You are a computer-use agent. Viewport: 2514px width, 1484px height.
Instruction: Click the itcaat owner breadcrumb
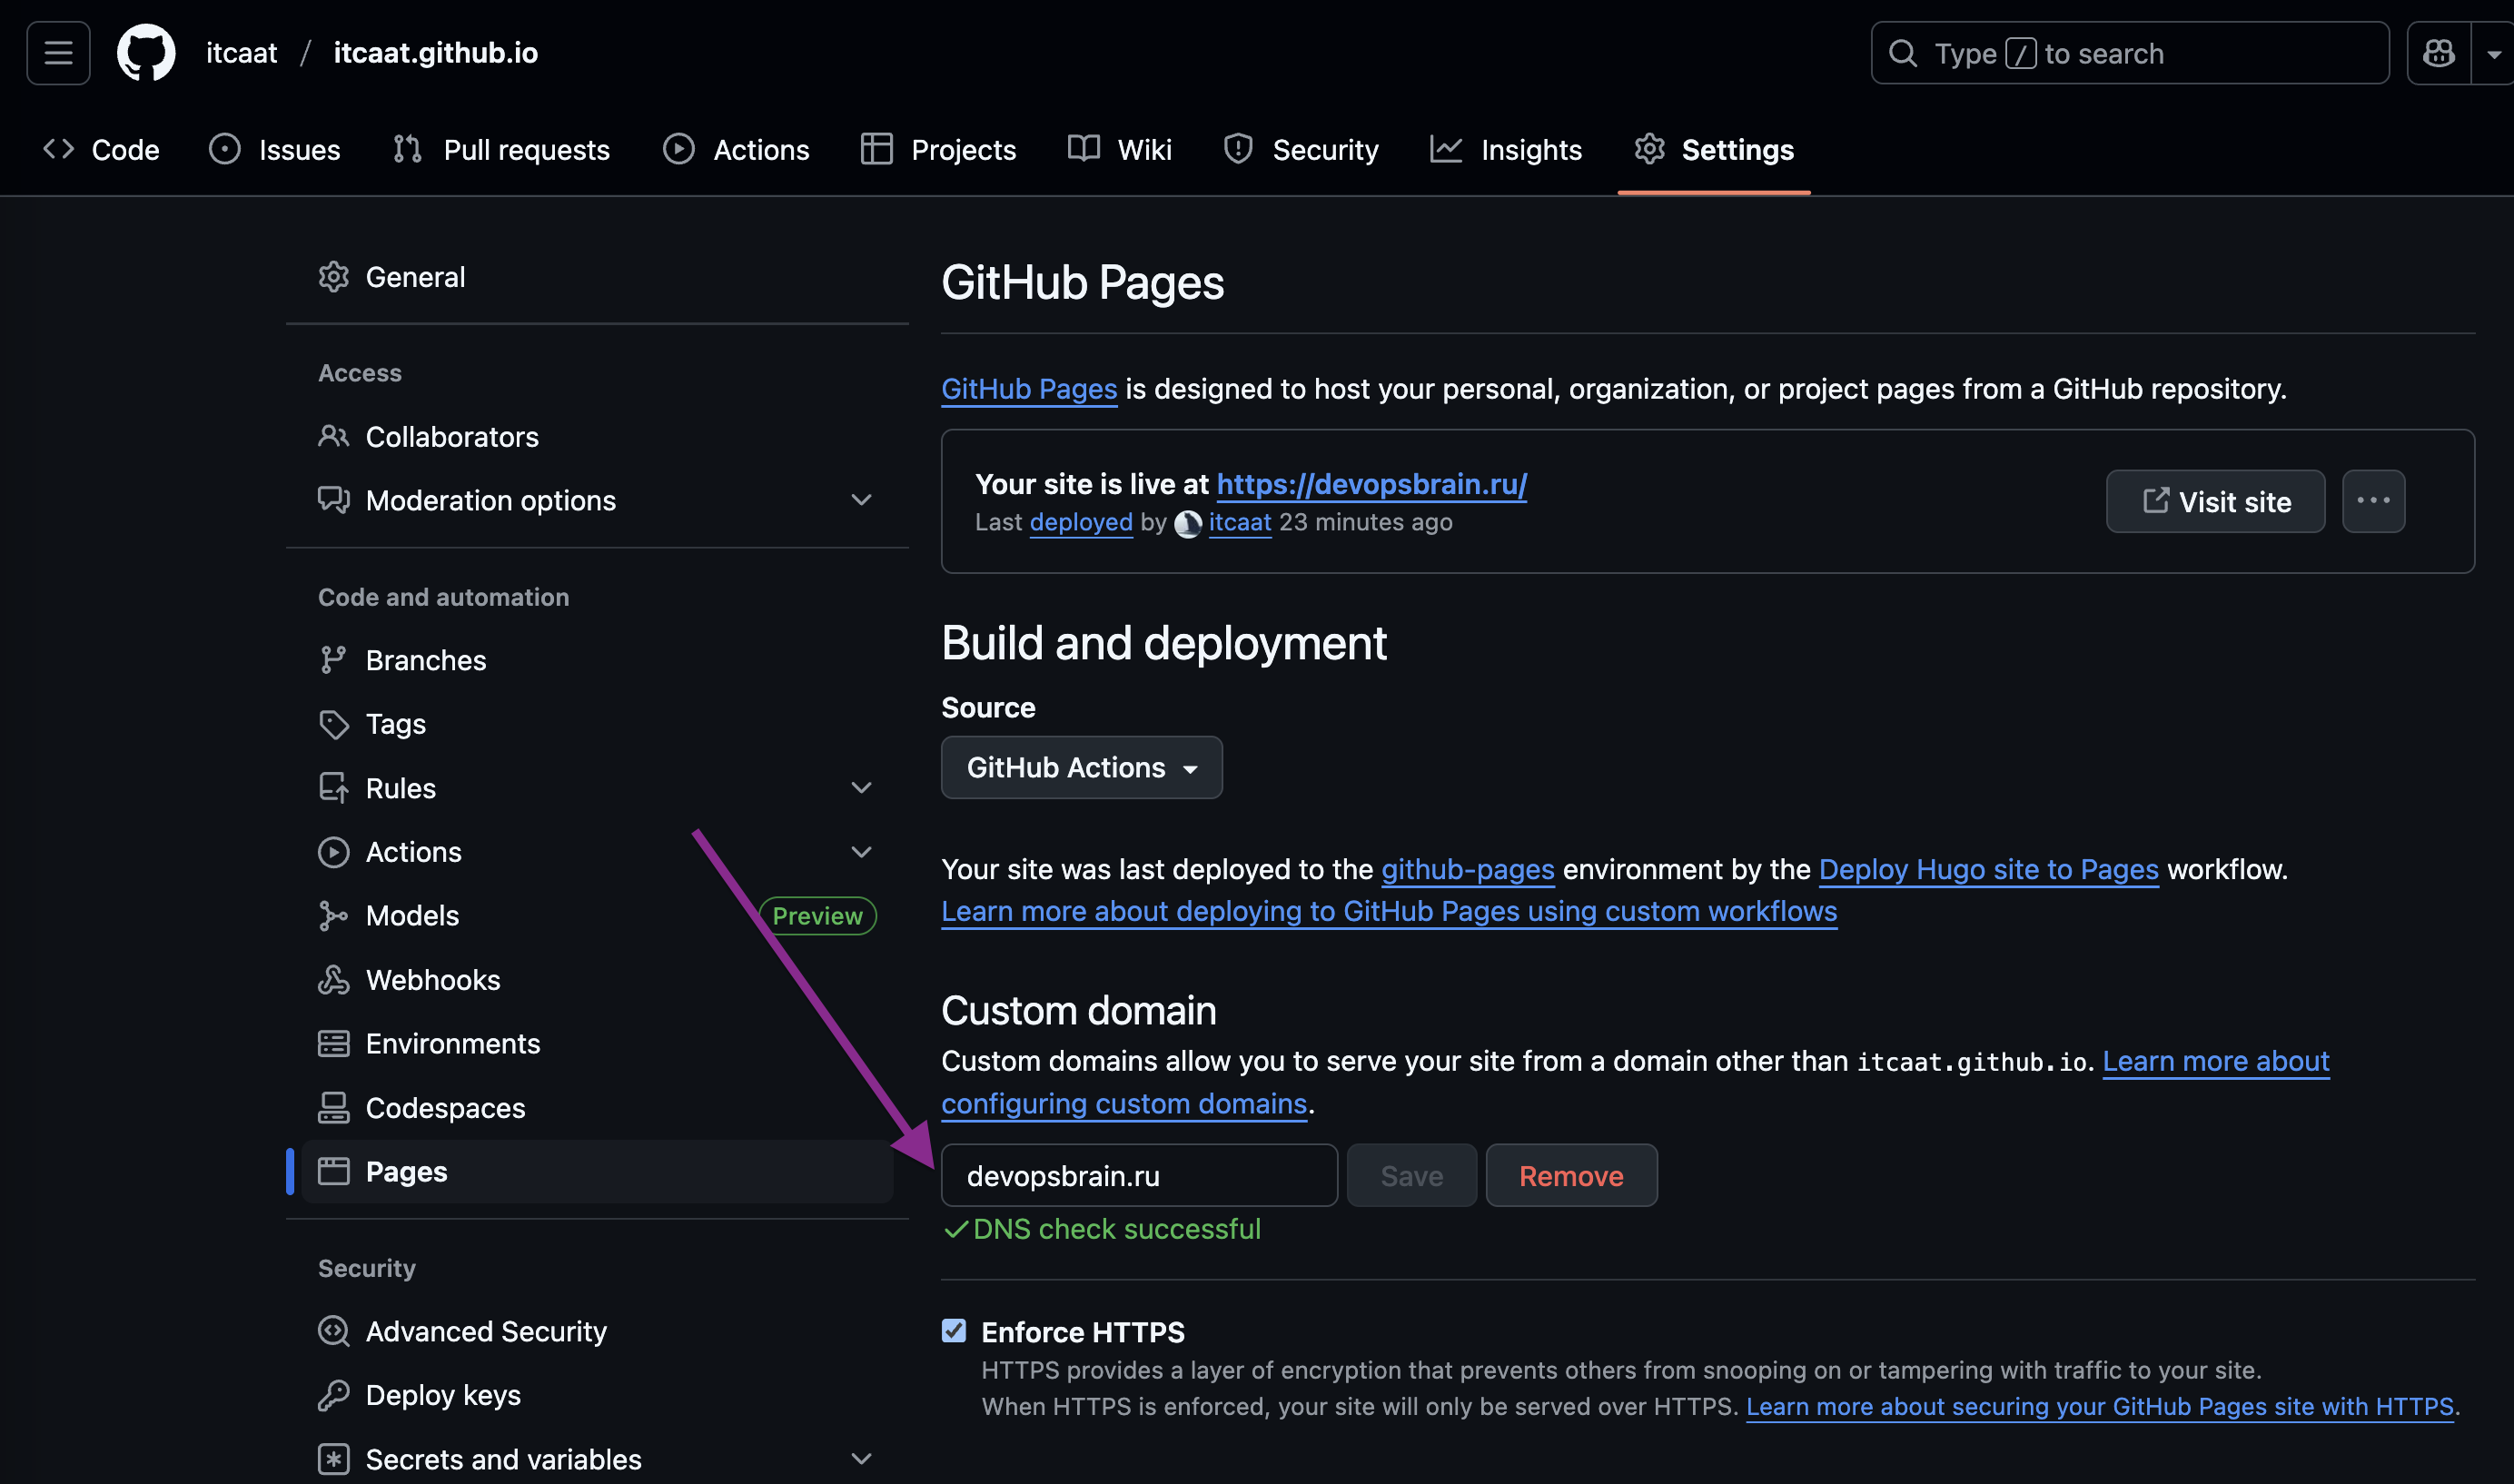click(x=241, y=53)
